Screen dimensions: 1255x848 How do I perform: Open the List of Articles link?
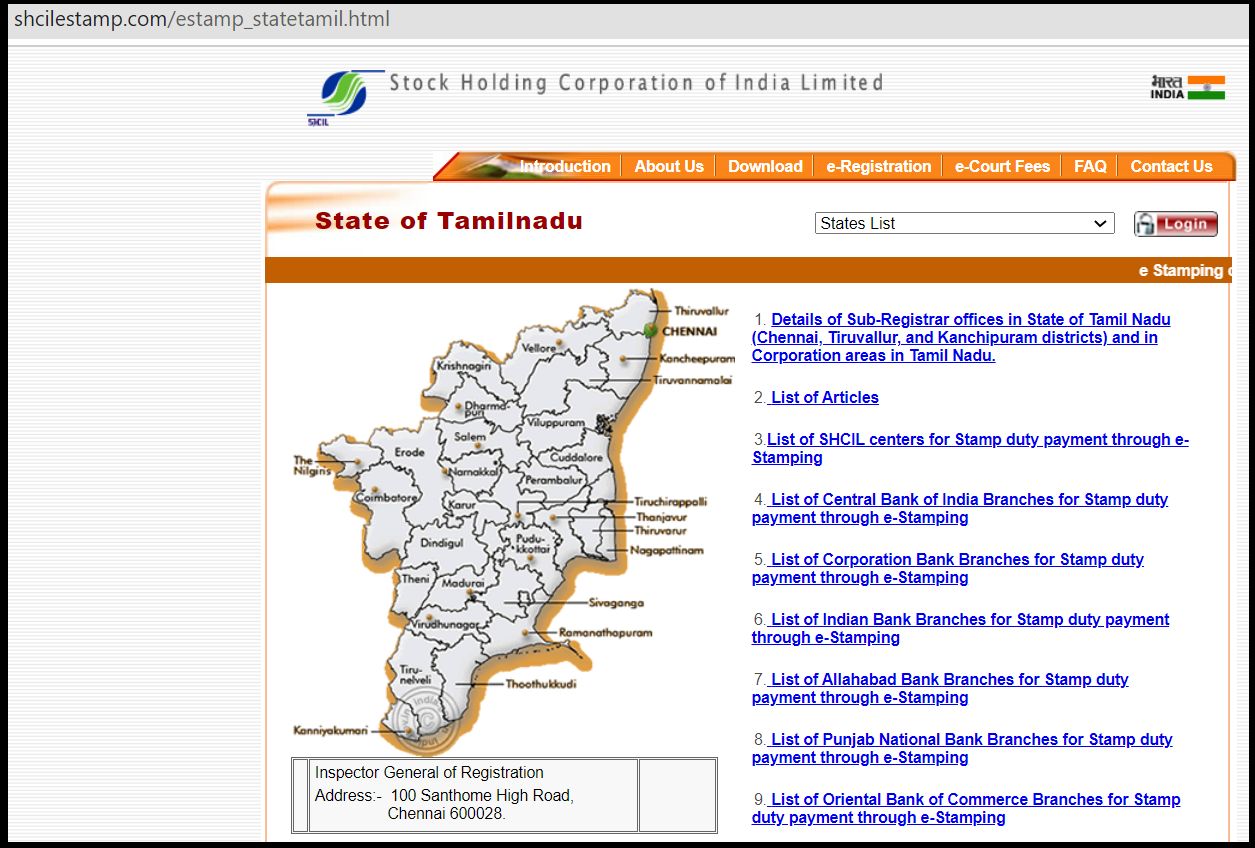point(822,397)
